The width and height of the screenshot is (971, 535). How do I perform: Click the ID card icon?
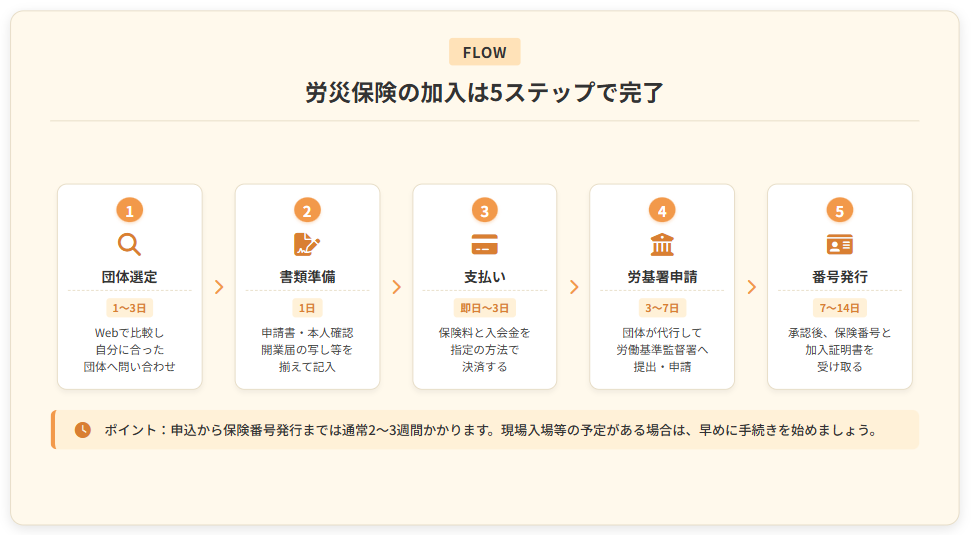[840, 244]
